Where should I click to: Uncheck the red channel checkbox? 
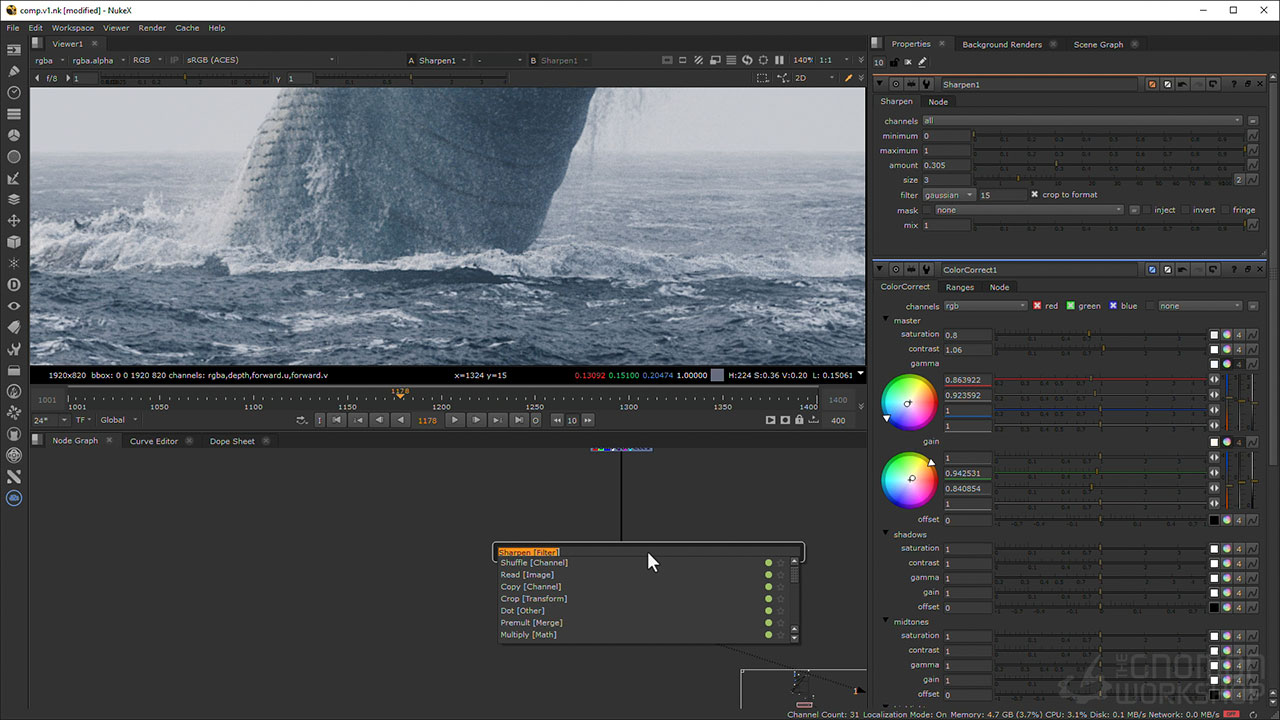click(x=1037, y=306)
